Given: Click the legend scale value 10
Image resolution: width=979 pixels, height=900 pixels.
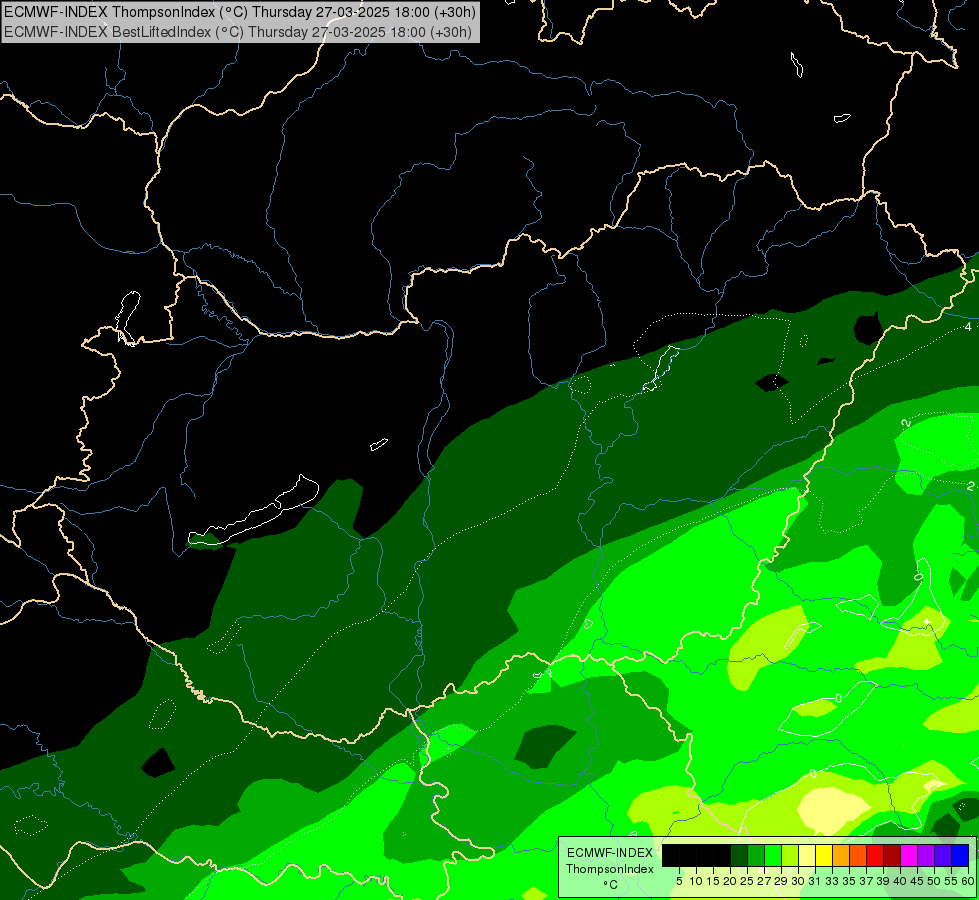Looking at the screenshot, I should coord(696,881).
